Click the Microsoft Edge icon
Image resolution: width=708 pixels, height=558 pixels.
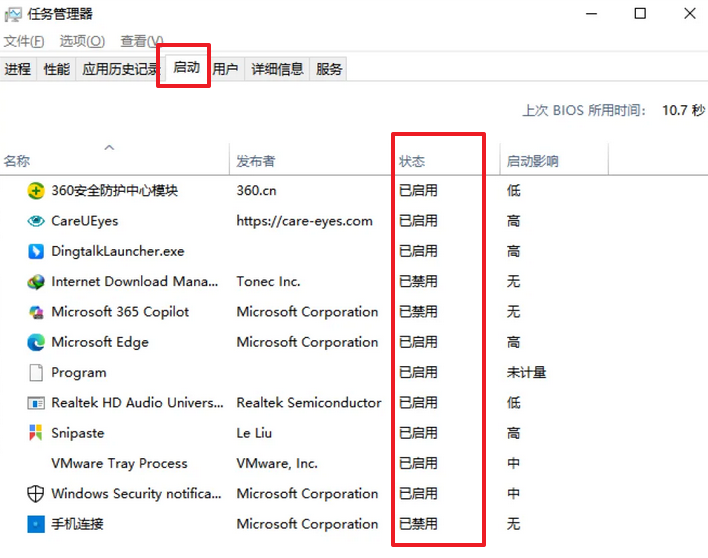pyautogui.click(x=36, y=342)
